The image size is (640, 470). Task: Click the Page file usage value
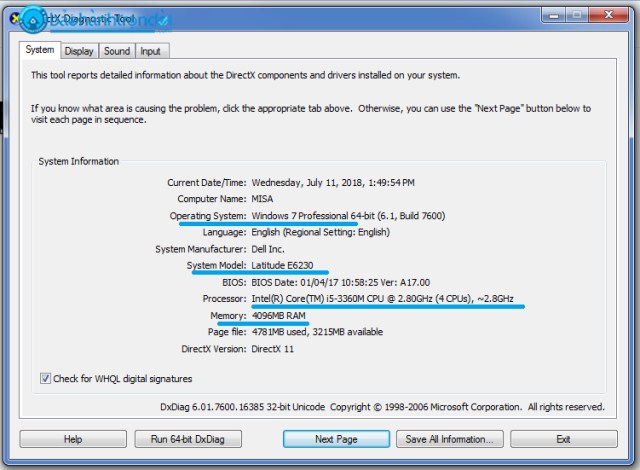[x=317, y=332]
